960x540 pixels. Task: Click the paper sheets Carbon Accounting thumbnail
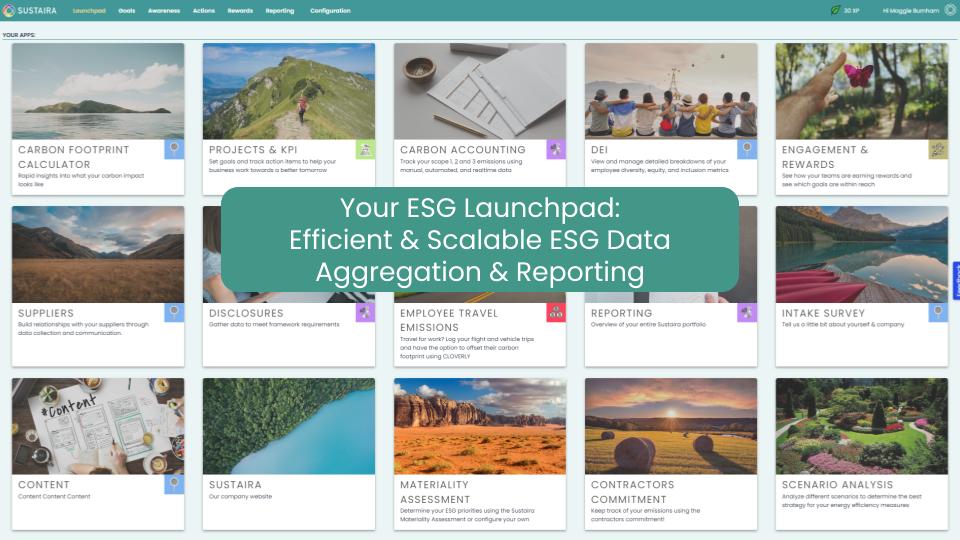coord(480,91)
